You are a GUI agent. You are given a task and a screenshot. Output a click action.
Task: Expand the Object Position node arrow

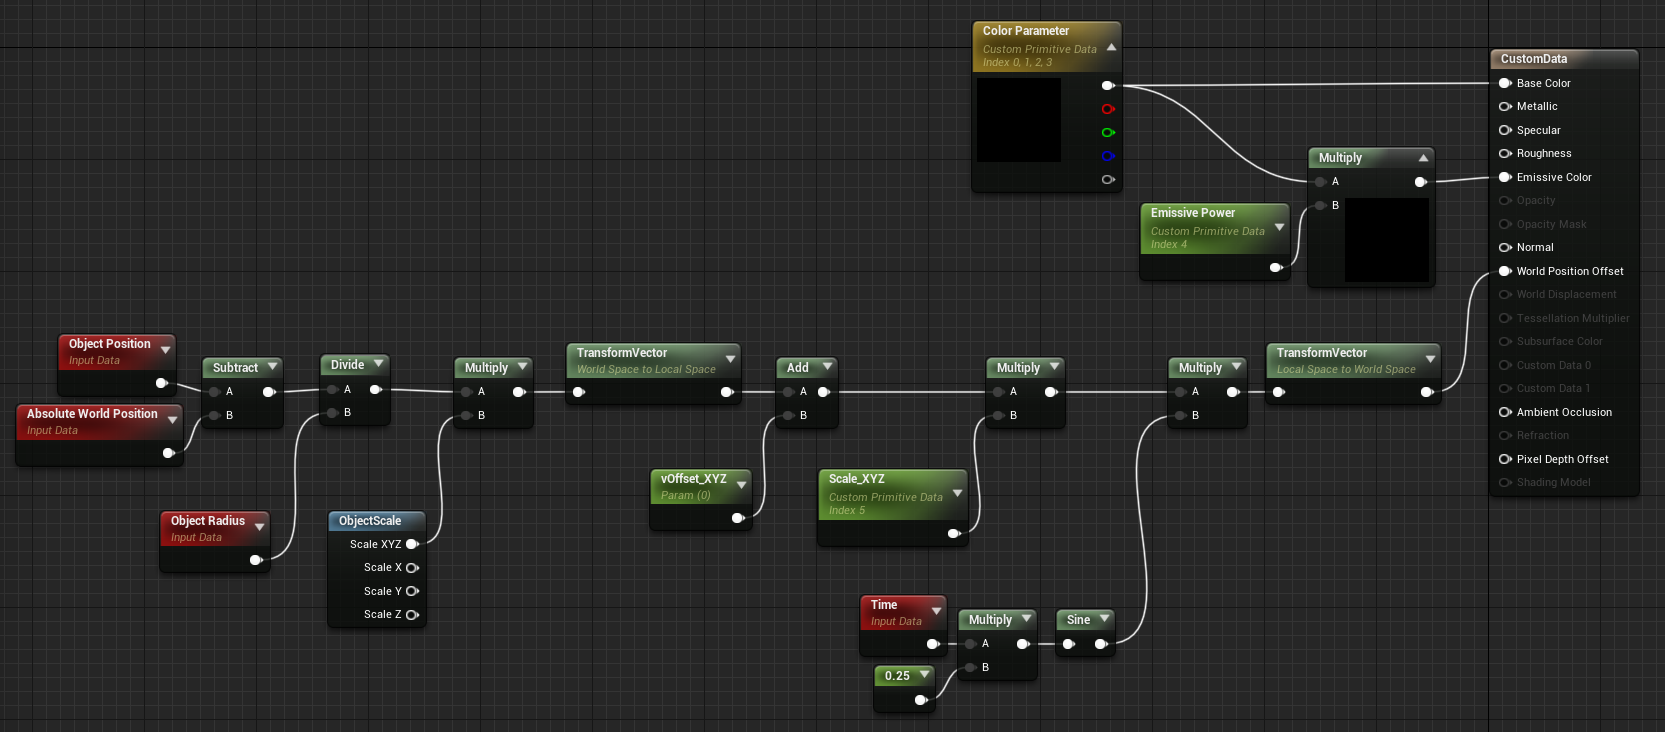tap(165, 350)
